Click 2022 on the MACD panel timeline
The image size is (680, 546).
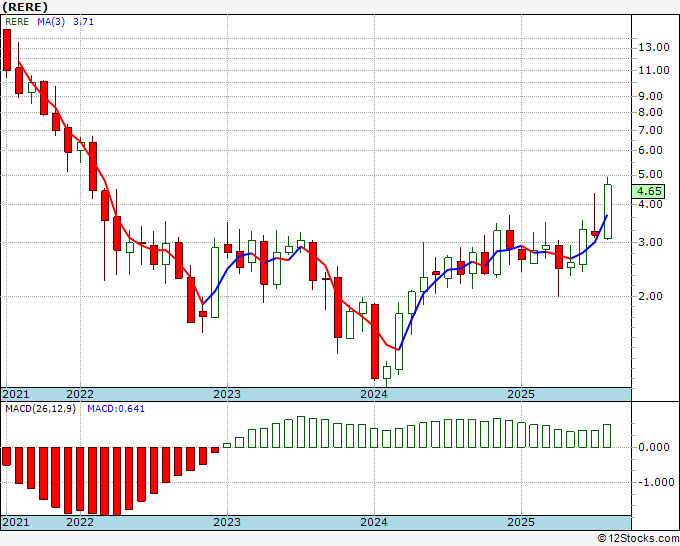tap(80, 522)
